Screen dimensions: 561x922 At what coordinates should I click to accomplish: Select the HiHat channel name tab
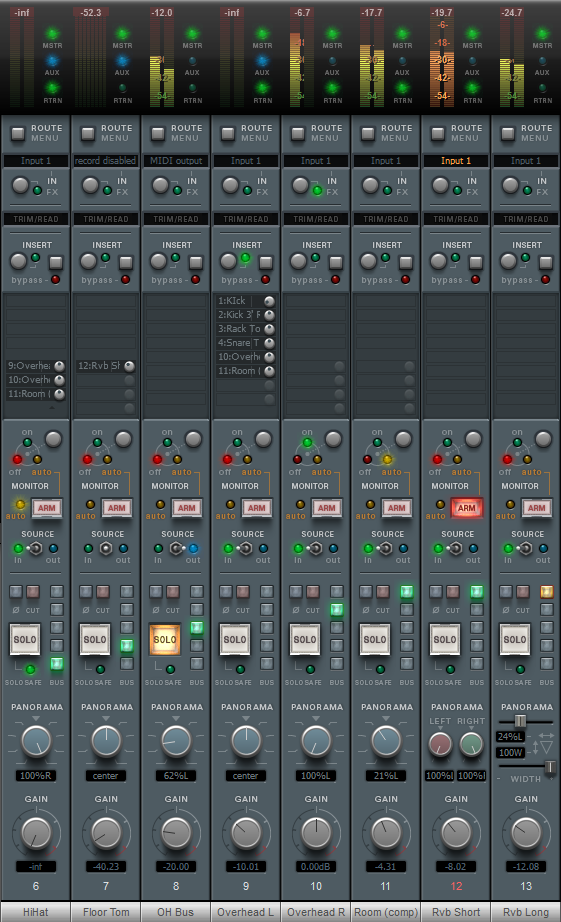[x=35, y=912]
